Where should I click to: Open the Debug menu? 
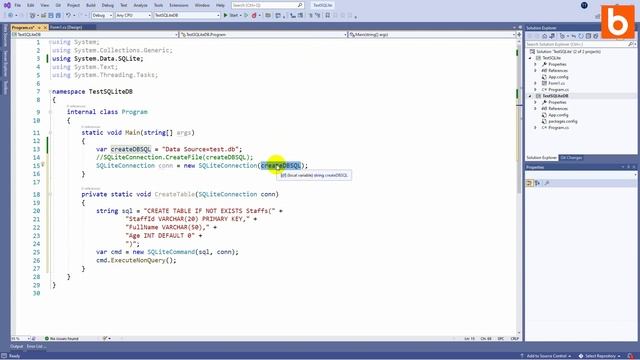tap(108, 5)
